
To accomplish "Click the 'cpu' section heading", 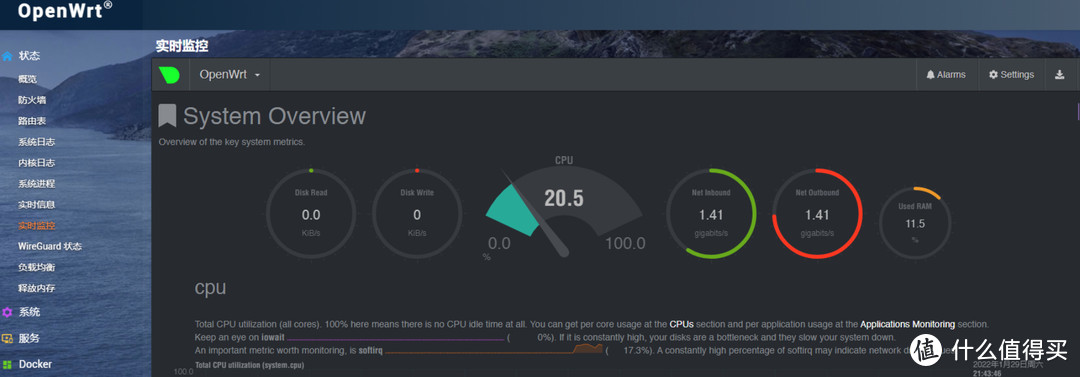I will coord(210,287).
